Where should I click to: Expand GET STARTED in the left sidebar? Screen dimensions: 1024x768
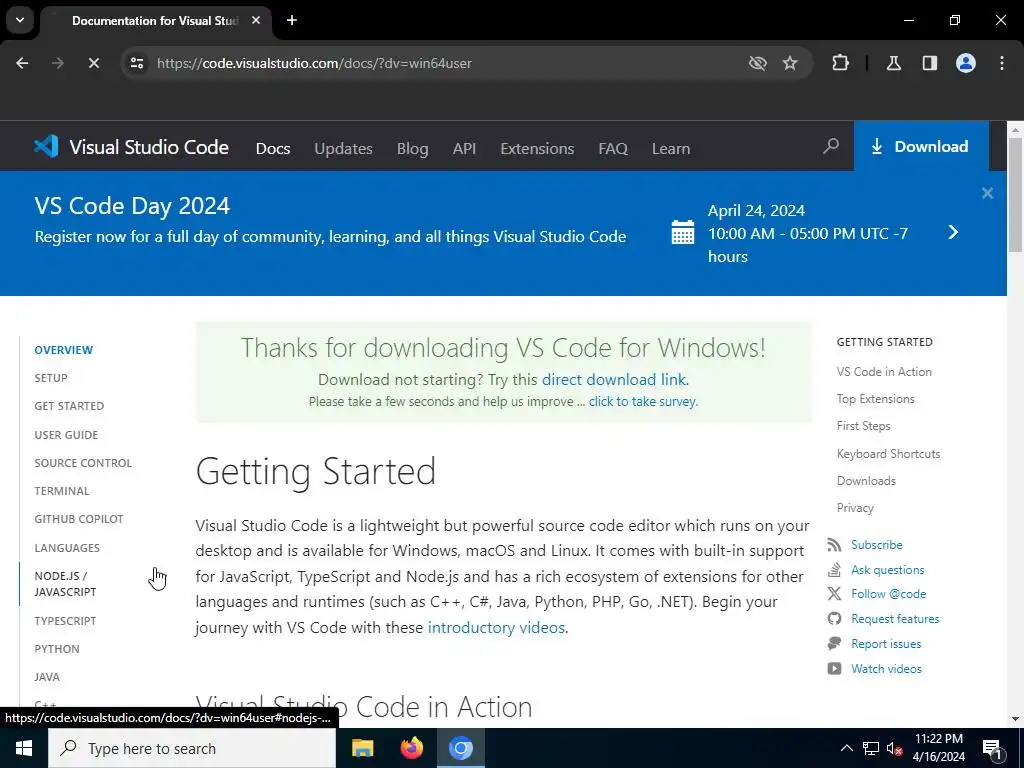69,406
